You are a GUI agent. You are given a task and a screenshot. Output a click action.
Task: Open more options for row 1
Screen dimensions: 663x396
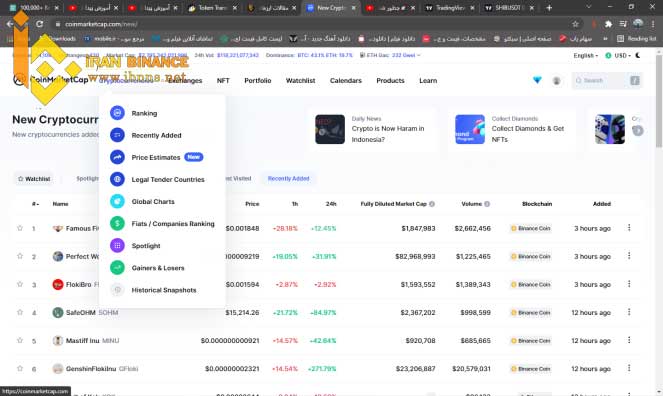coord(629,227)
